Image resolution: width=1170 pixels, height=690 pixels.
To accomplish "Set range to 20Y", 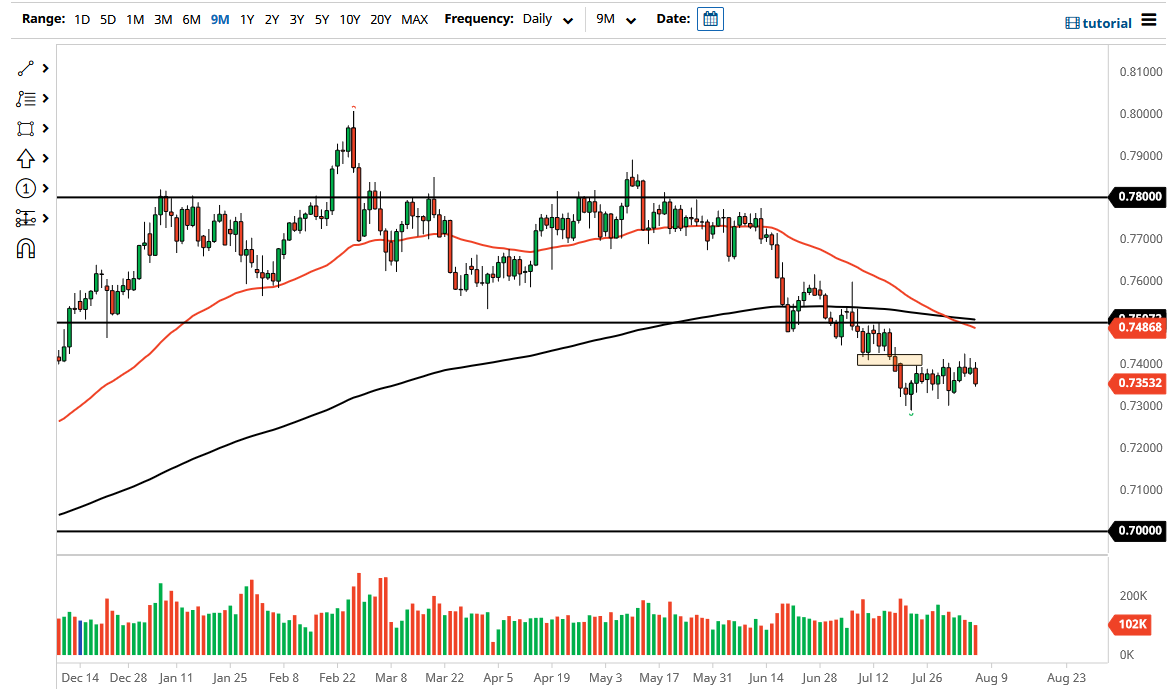I will click(x=381, y=19).
